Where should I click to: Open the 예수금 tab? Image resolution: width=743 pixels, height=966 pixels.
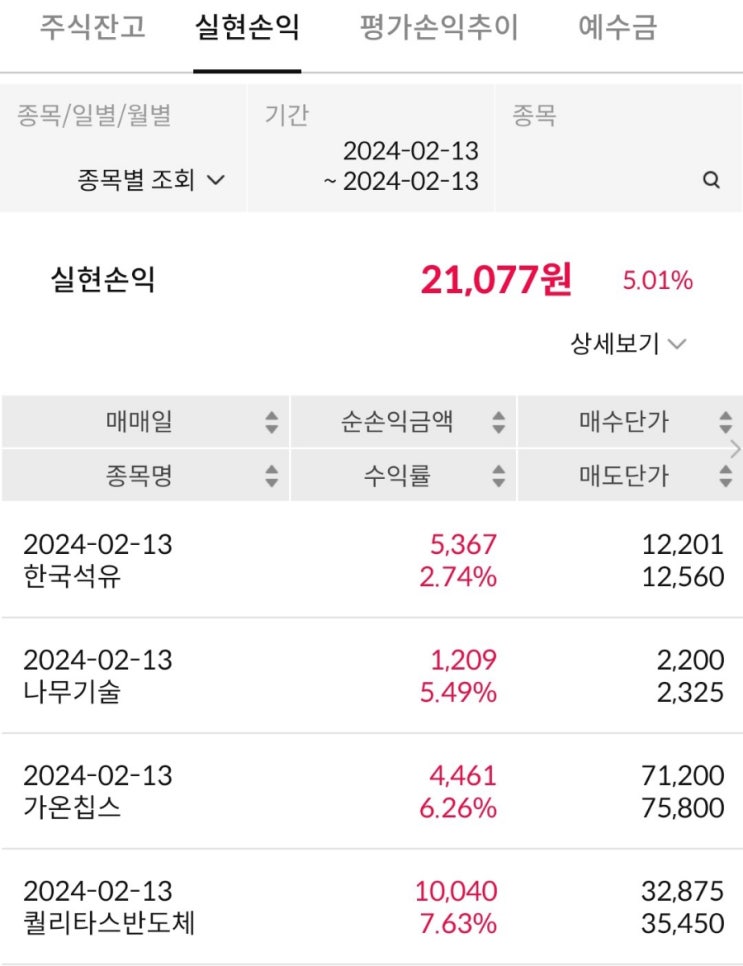[617, 27]
